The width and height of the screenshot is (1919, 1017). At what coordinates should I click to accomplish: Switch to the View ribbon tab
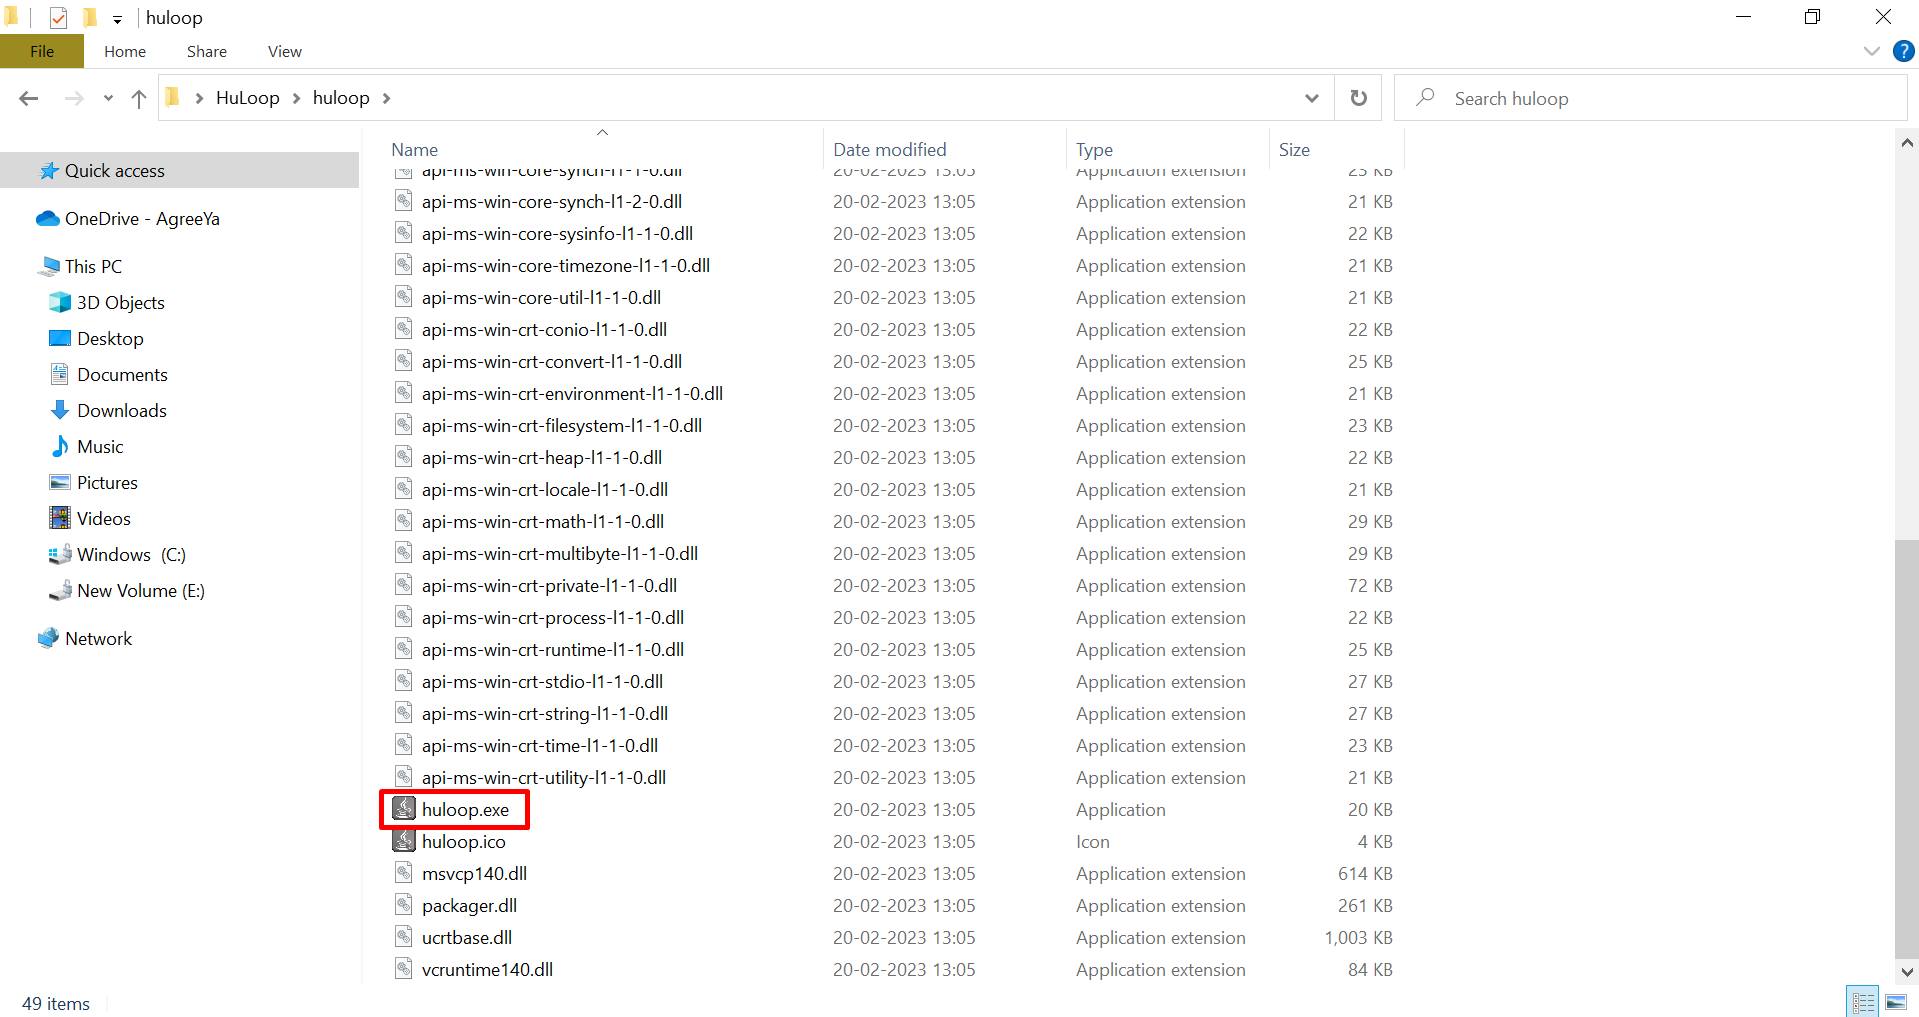[x=284, y=52]
